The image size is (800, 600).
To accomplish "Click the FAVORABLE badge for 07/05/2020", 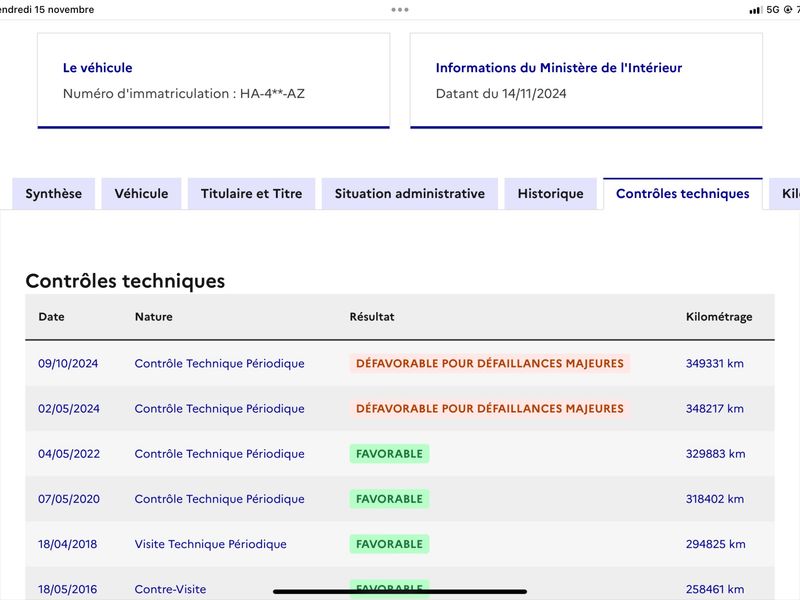I will [x=389, y=499].
